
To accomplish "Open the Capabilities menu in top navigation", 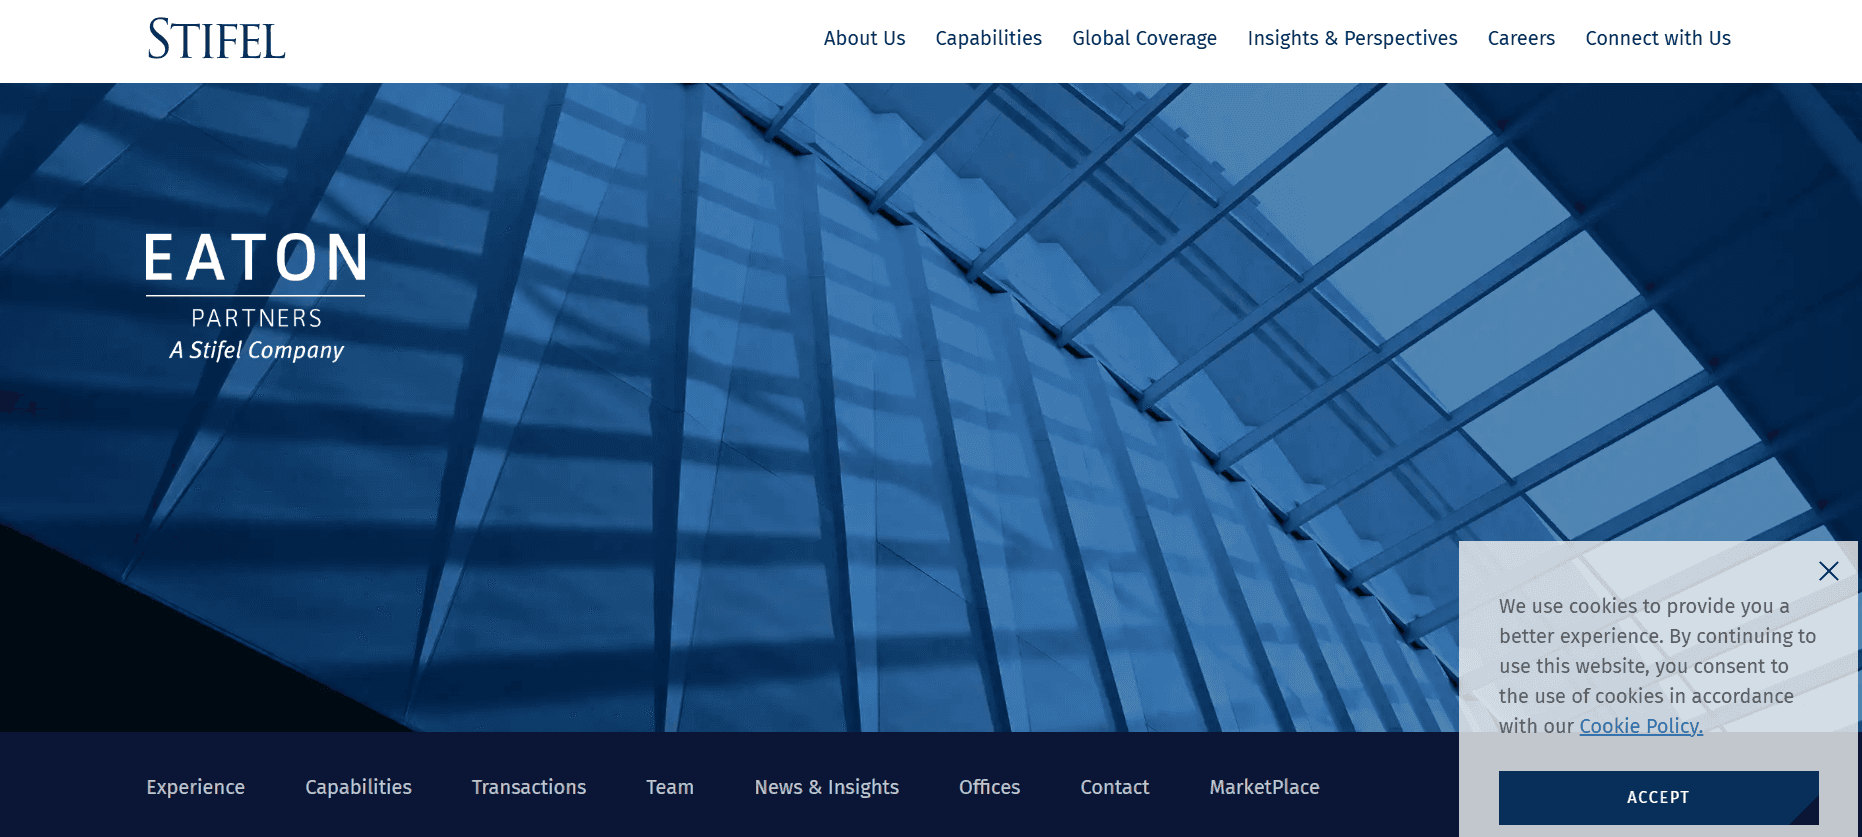I will [x=988, y=38].
